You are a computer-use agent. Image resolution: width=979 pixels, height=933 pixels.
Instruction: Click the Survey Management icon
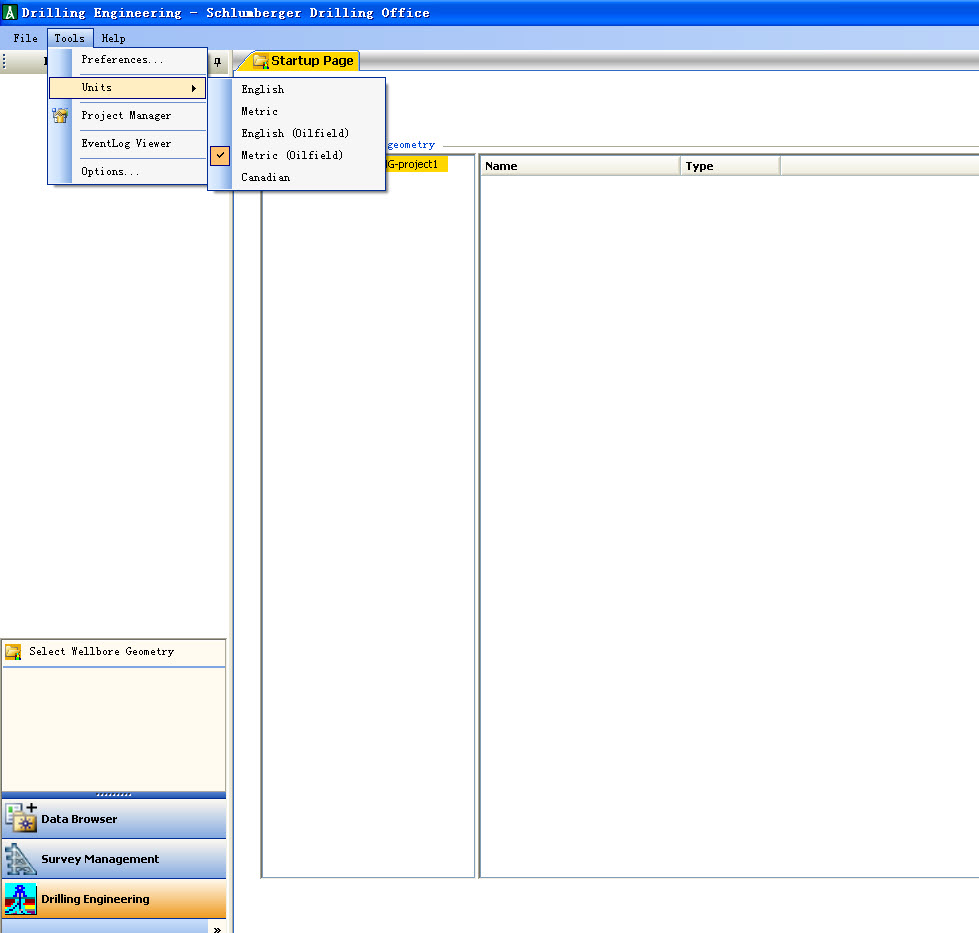[x=21, y=859]
